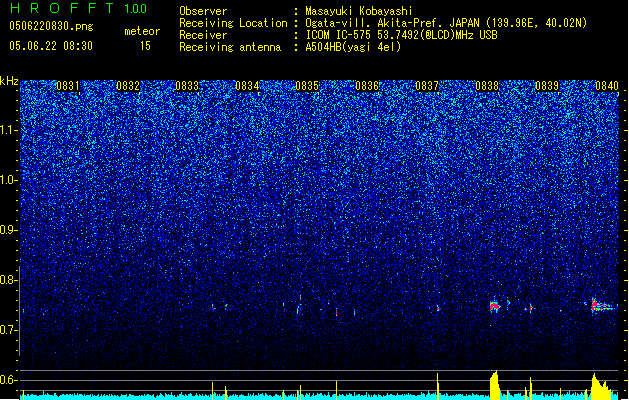
Task: Click the 0.8 frequency axis label
Action: (9, 280)
